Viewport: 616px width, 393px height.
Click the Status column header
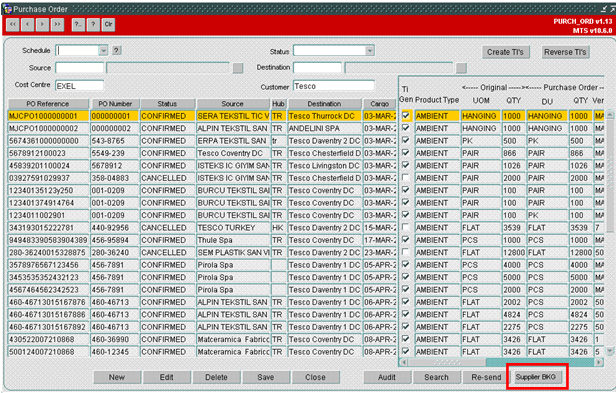pos(167,104)
